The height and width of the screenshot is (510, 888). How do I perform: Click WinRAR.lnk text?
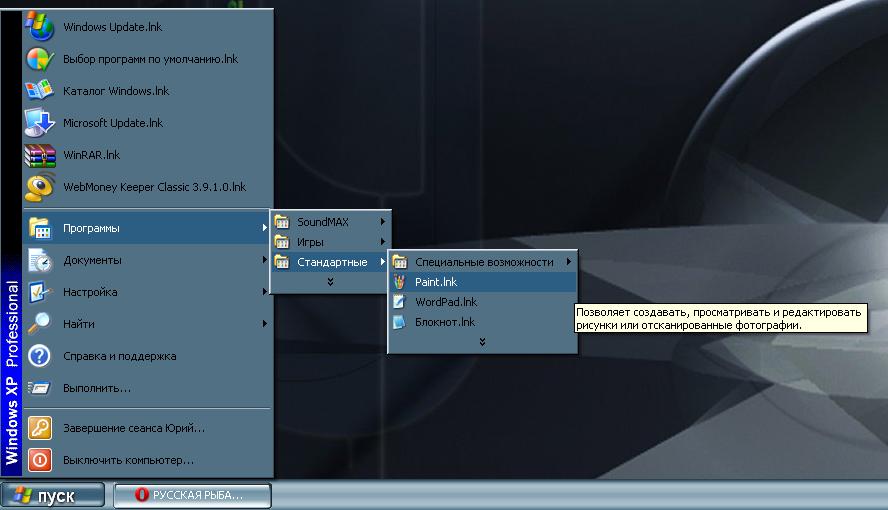tap(92, 155)
